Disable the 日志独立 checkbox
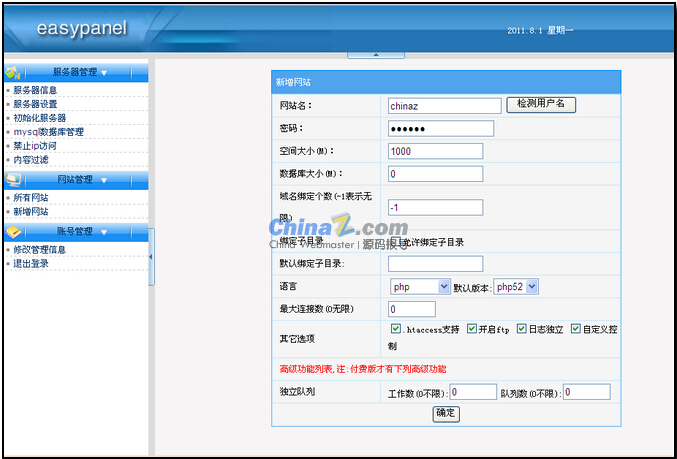The height and width of the screenshot is (459, 677). coord(522,329)
